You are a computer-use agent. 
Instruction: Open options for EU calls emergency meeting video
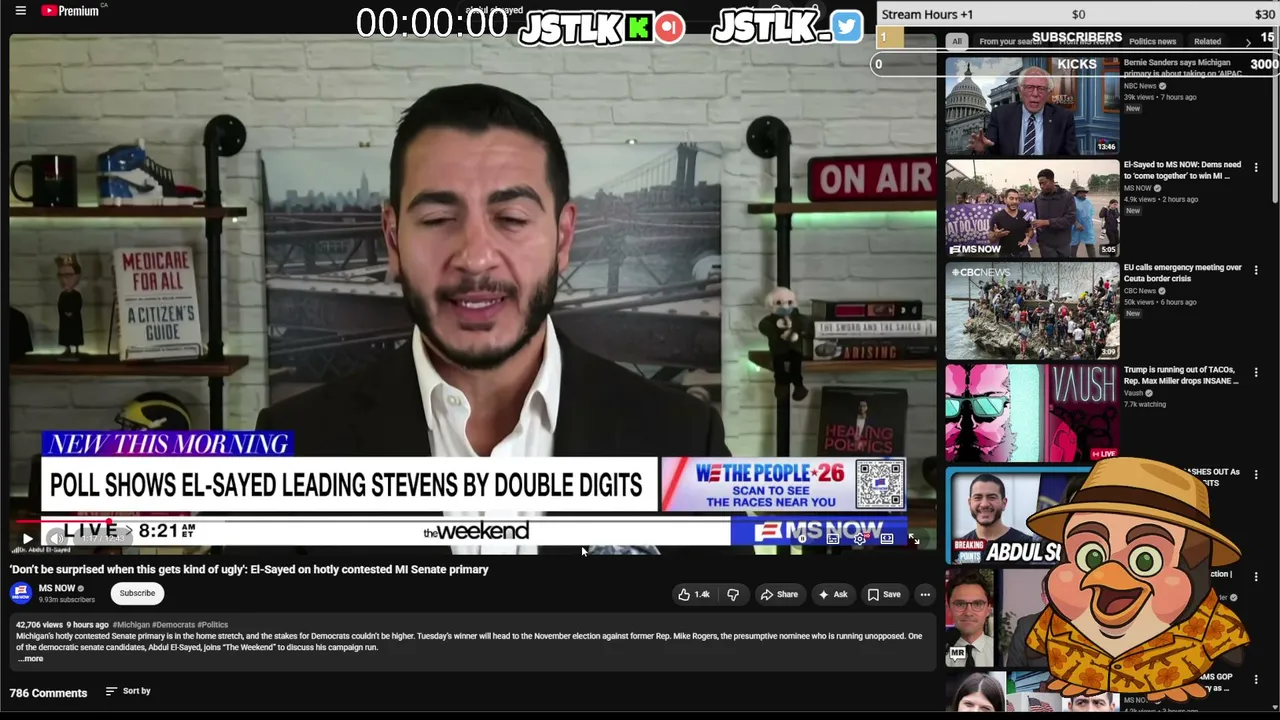(1256, 271)
